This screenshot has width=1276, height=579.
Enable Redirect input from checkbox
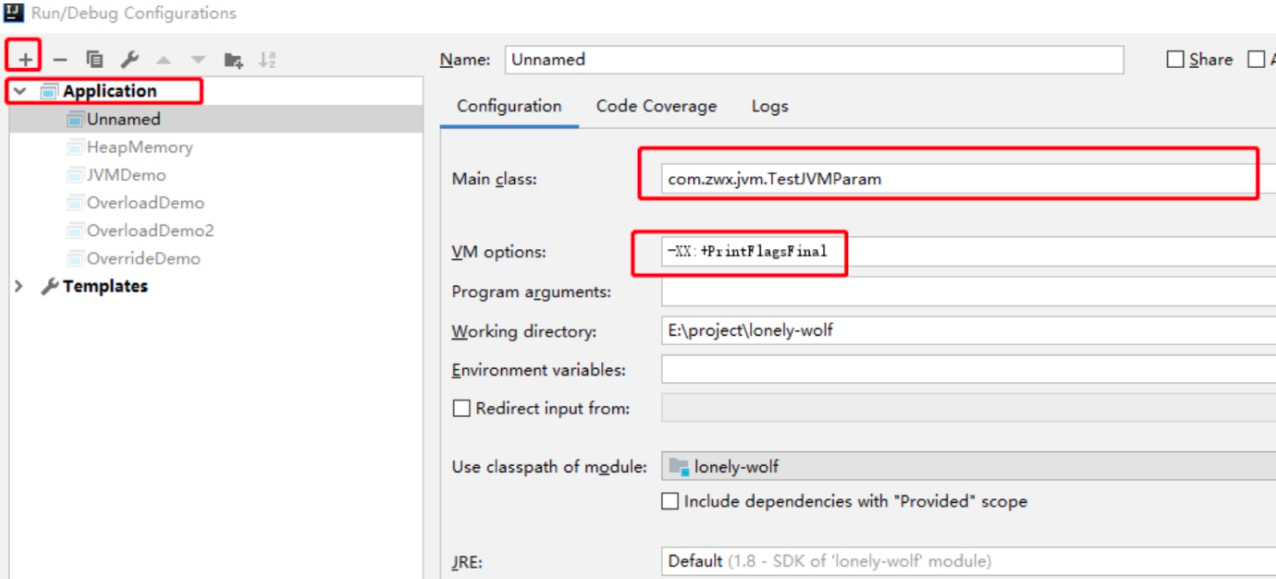pyautogui.click(x=461, y=408)
